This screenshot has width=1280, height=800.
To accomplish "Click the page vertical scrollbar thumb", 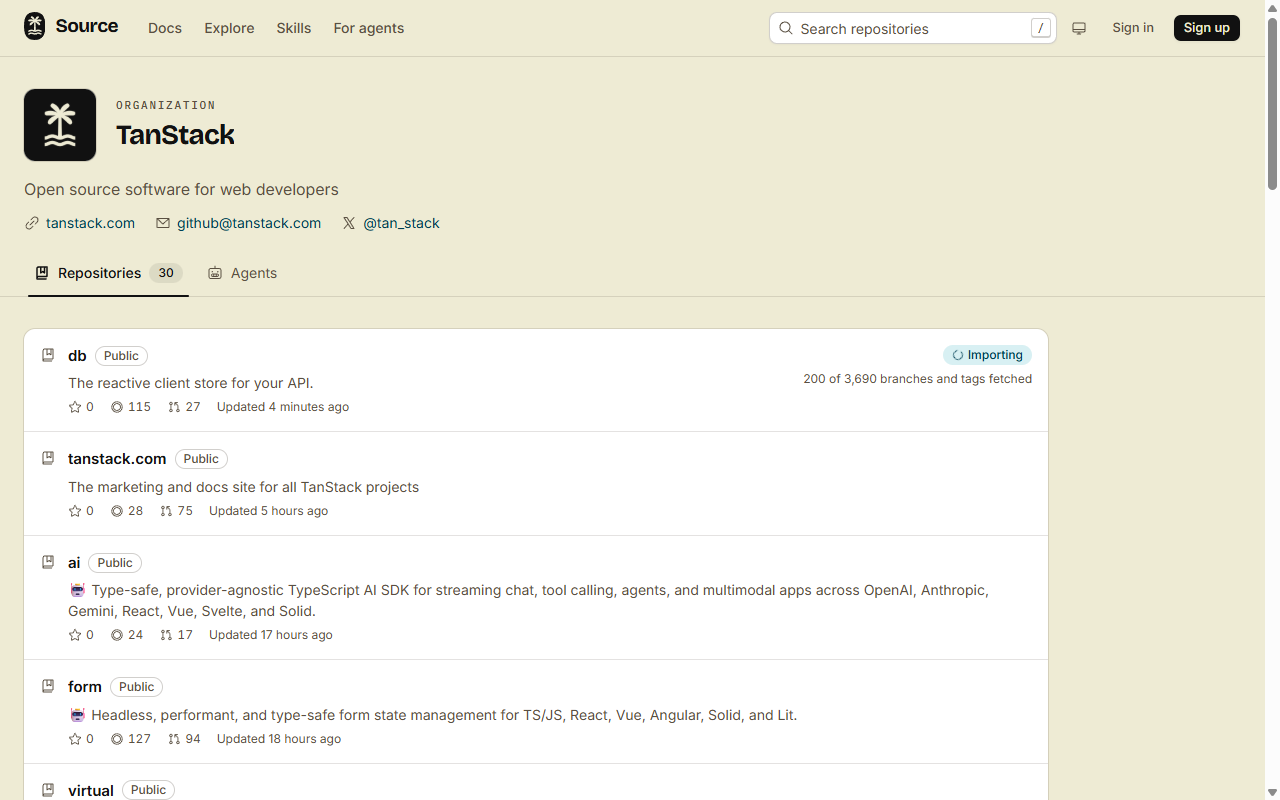I will (x=1272, y=102).
